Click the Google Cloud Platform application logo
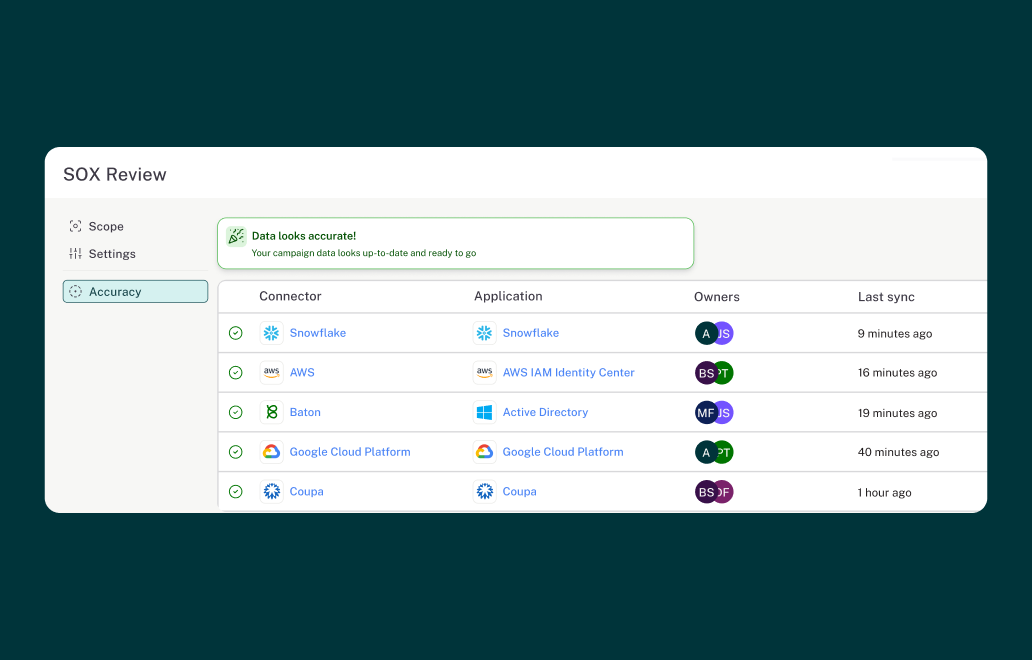The height and width of the screenshot is (660, 1032). point(484,452)
